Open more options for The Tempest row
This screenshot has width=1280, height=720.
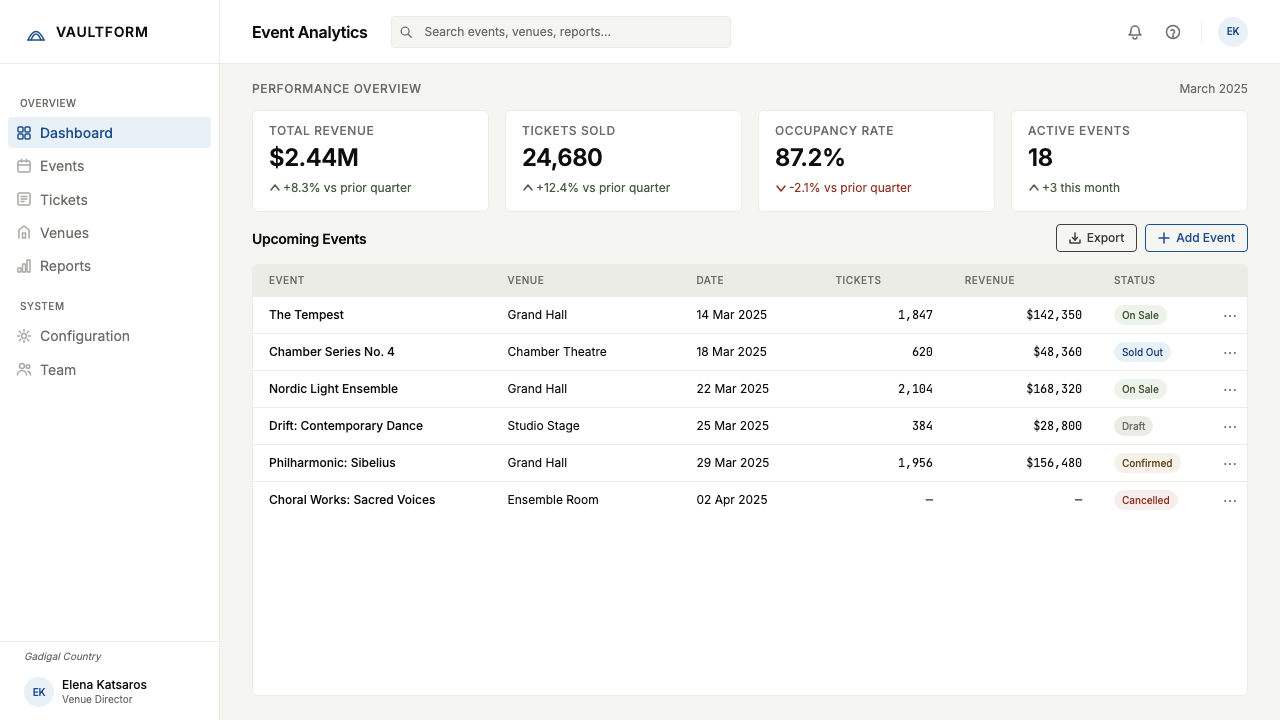click(x=1230, y=315)
